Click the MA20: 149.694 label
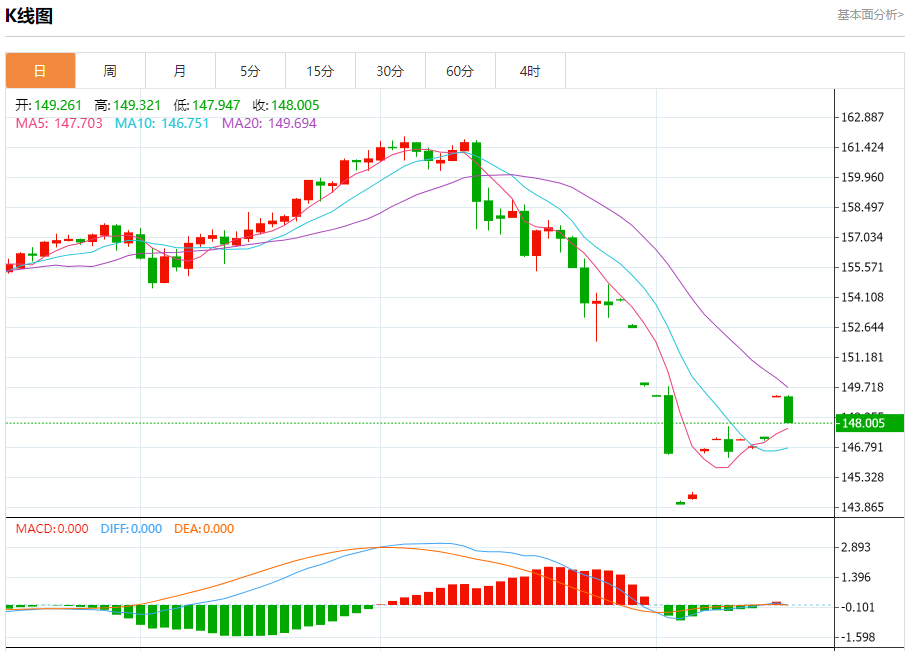The width and height of the screenshot is (912, 651). 269,123
